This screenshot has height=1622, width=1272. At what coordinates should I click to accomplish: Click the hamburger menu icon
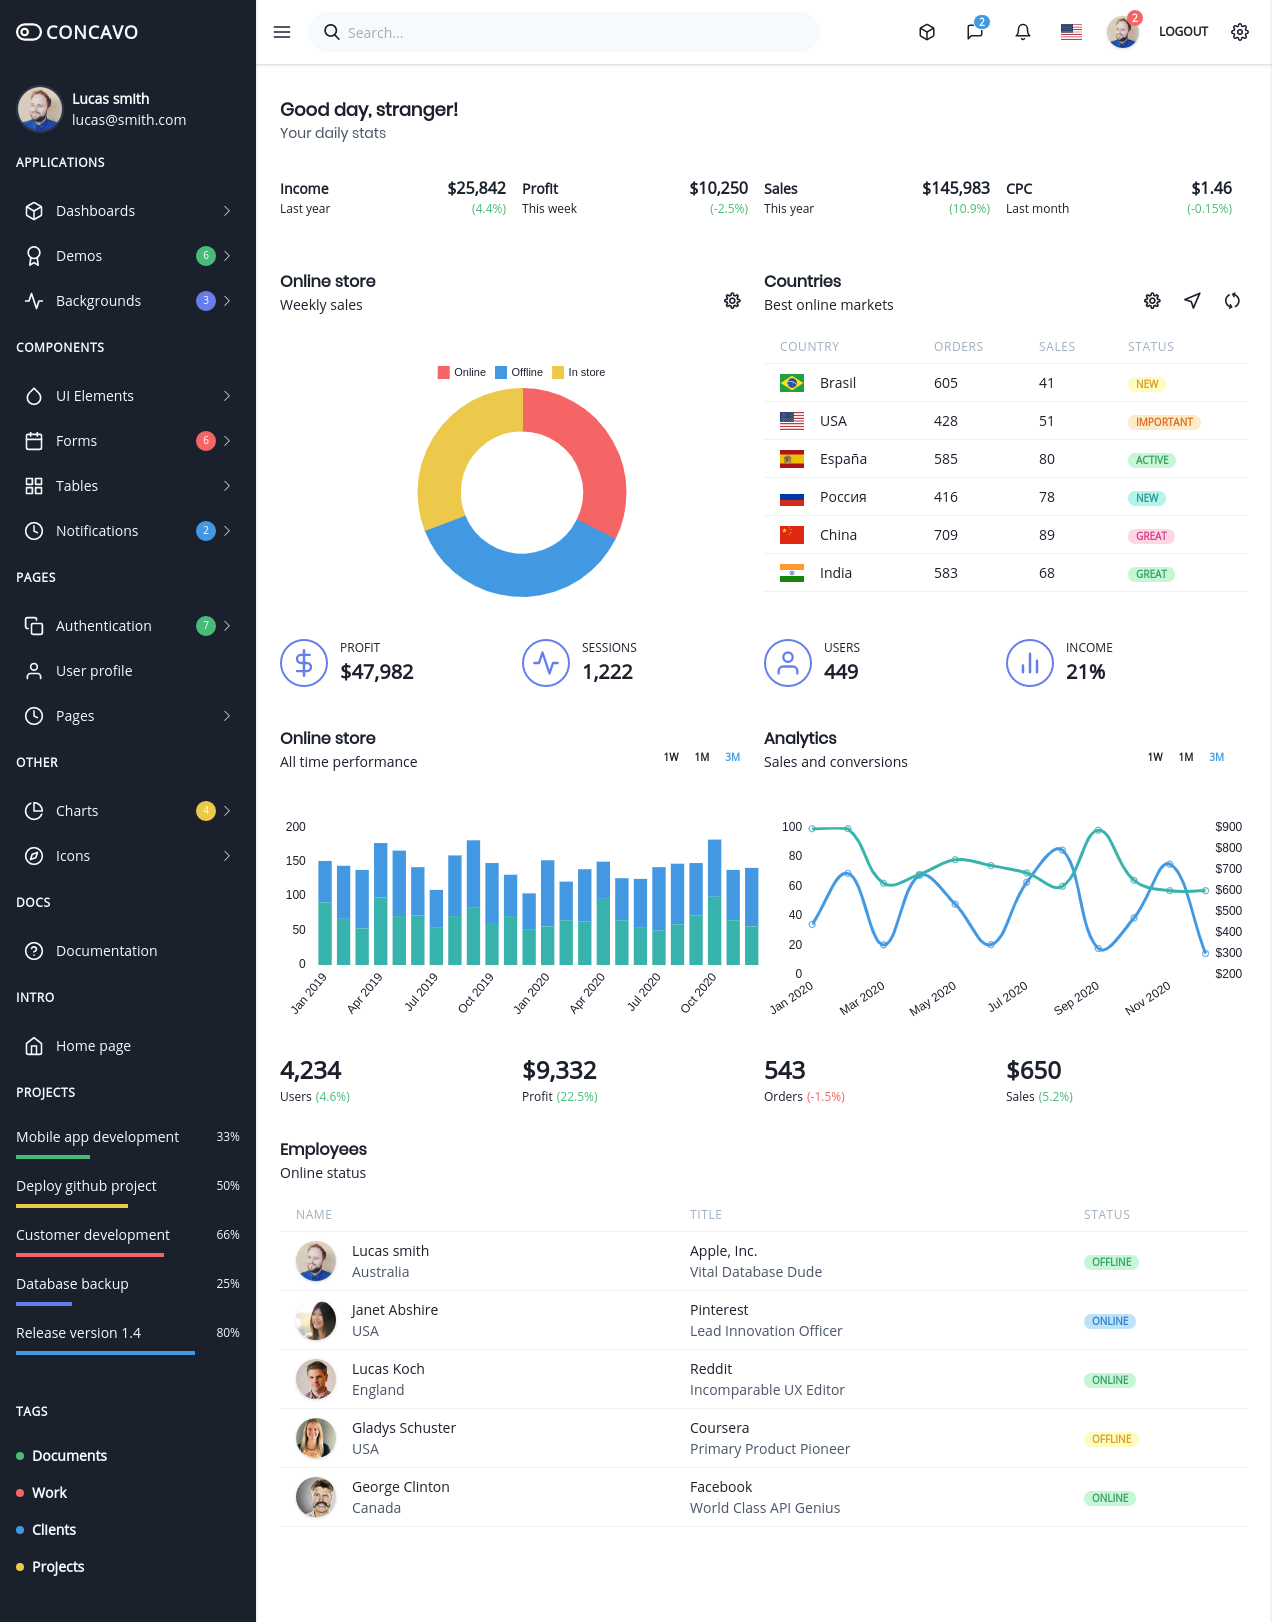pyautogui.click(x=282, y=32)
